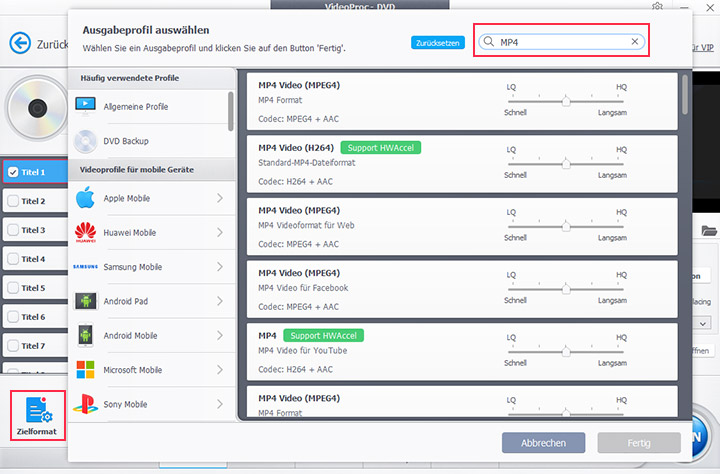This screenshot has height=474, width=720.
Task: Select the 'MP4 Video für Facebook' profile
Action: pyautogui.click(x=462, y=289)
